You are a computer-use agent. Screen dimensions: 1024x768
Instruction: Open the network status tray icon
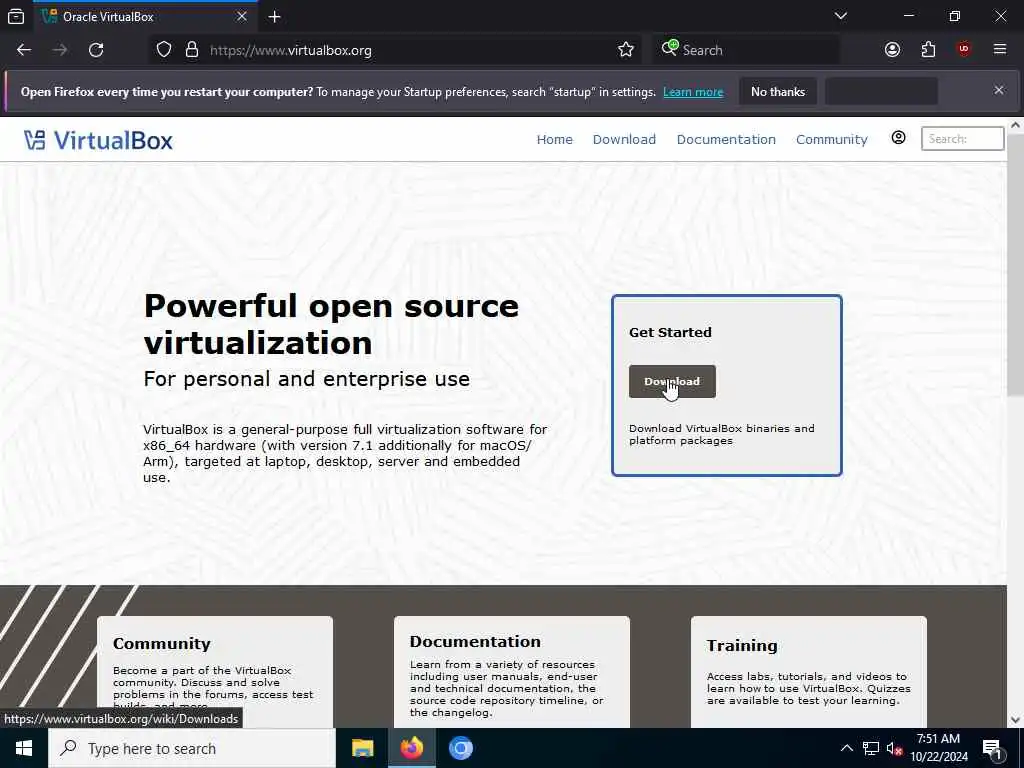pos(871,748)
